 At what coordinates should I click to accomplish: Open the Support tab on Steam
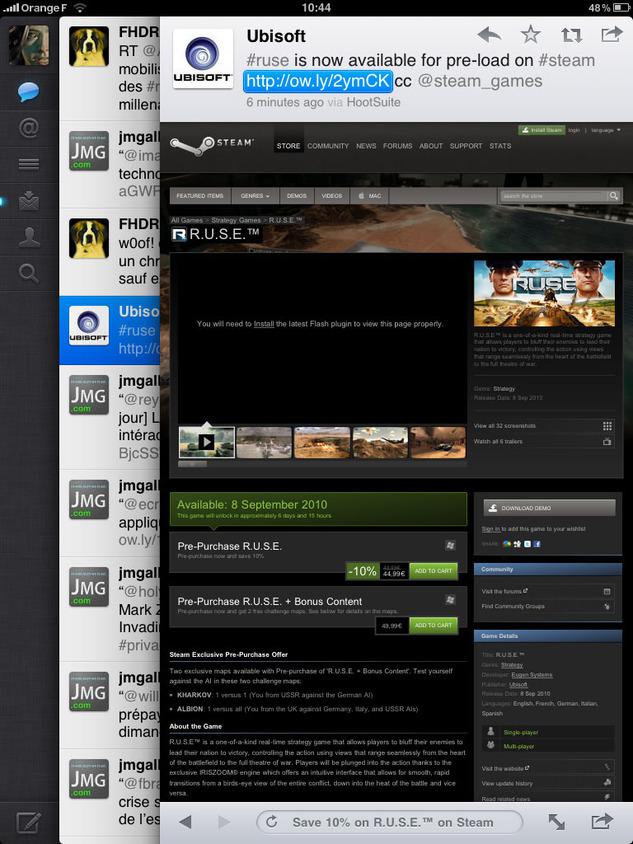pos(466,146)
